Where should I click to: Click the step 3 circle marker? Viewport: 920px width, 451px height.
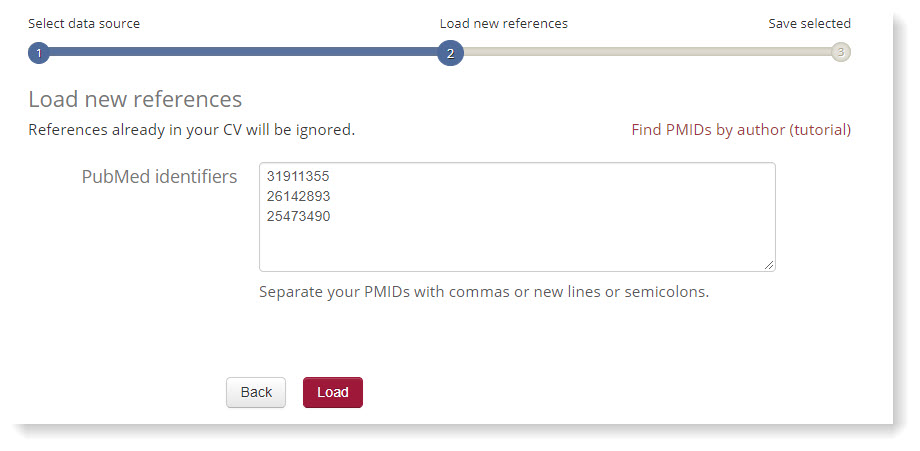pyautogui.click(x=841, y=52)
